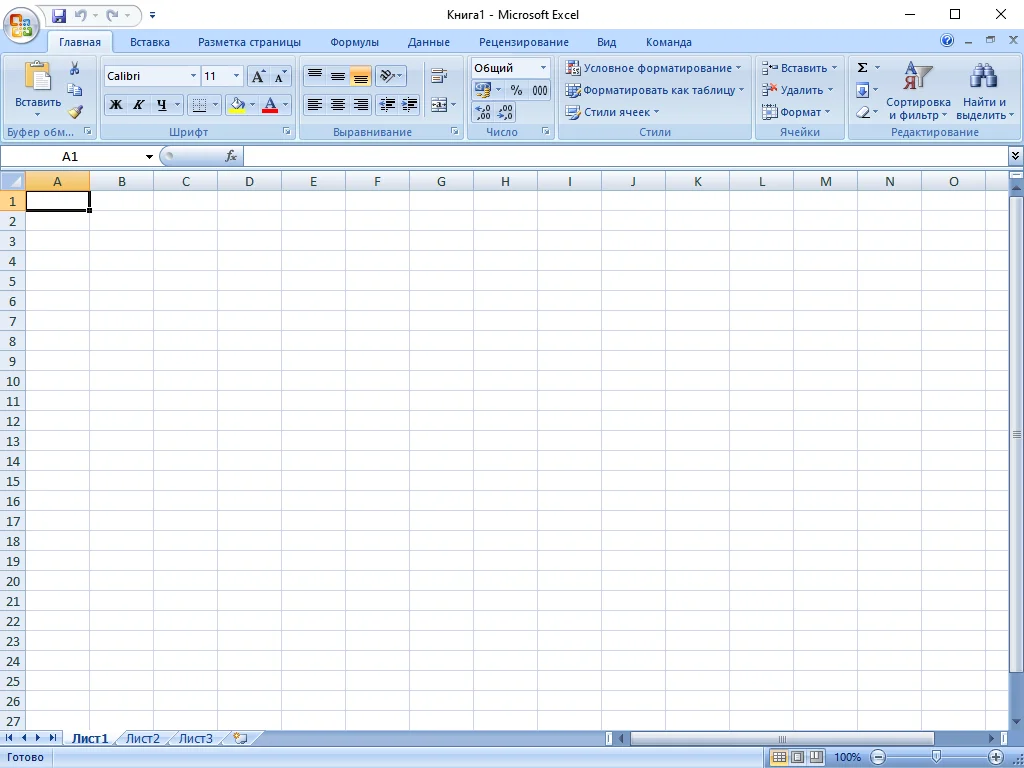Click Формат in the Ячейки group
This screenshot has height=768, width=1024.
point(796,112)
